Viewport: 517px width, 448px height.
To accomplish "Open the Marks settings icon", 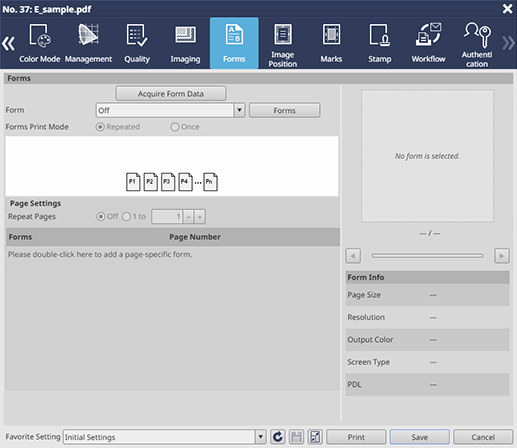I will pos(331,35).
